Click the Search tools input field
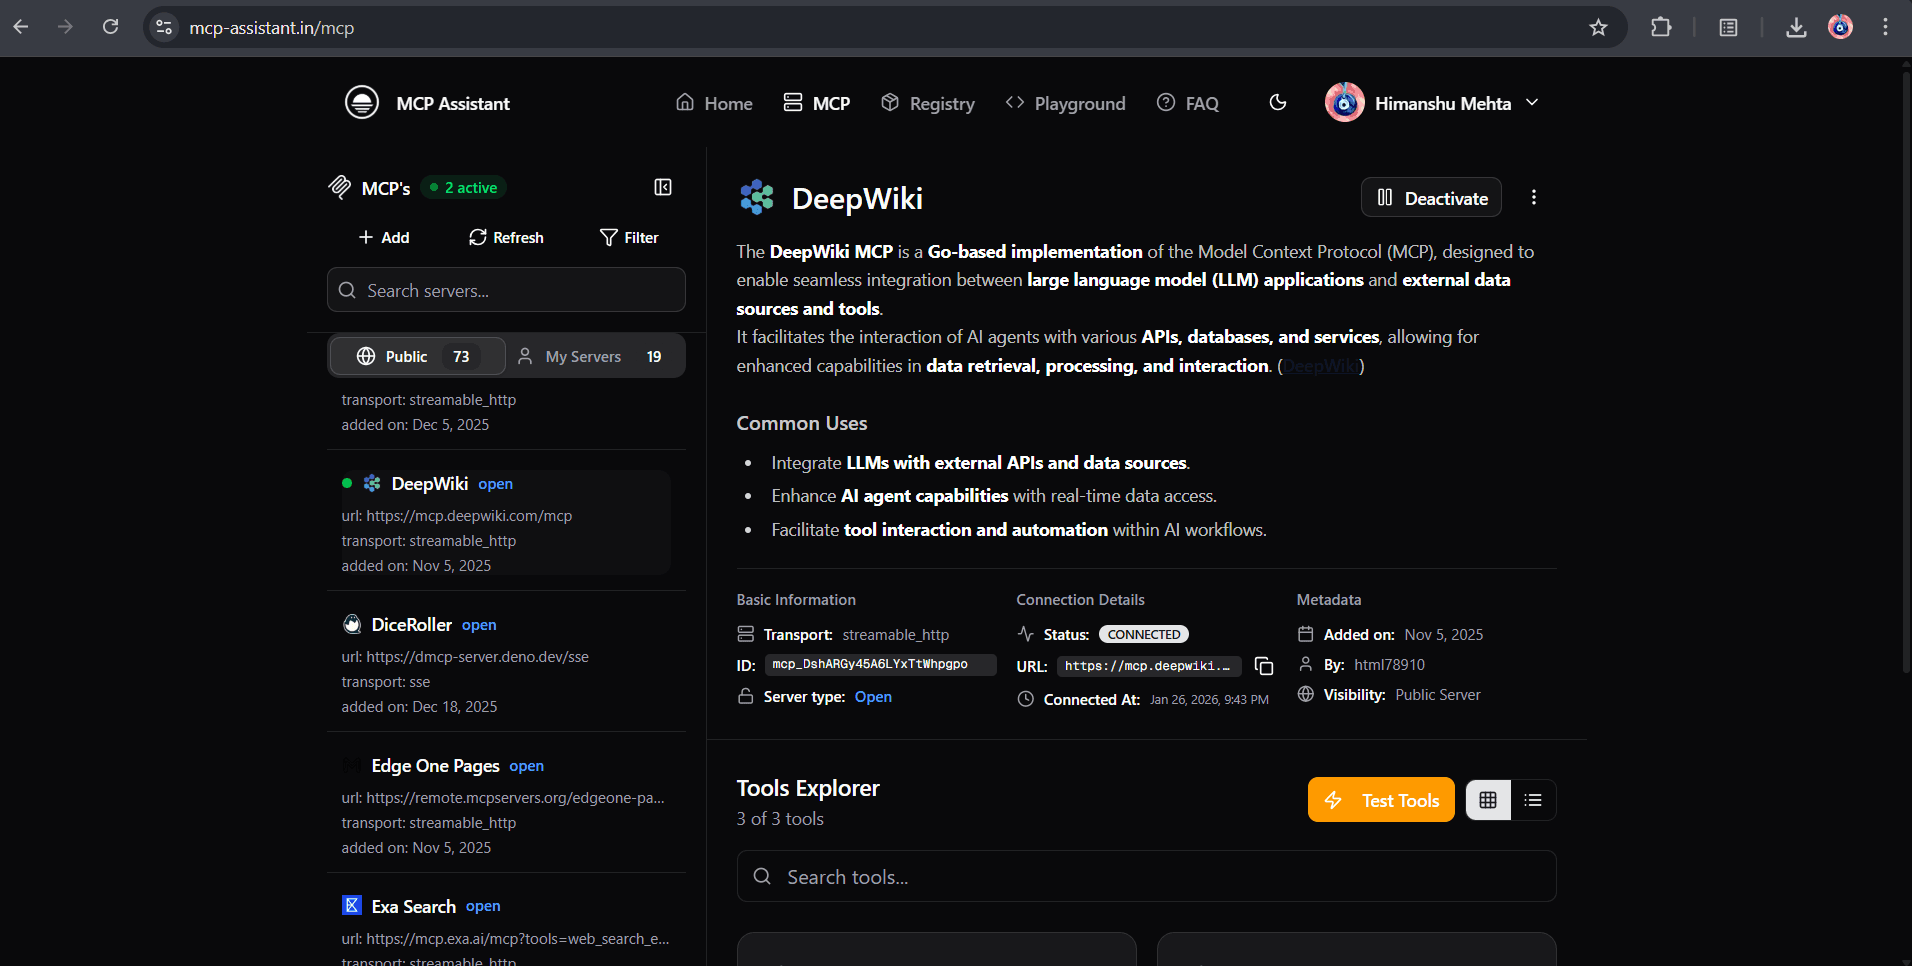The width and height of the screenshot is (1912, 966). (1146, 876)
